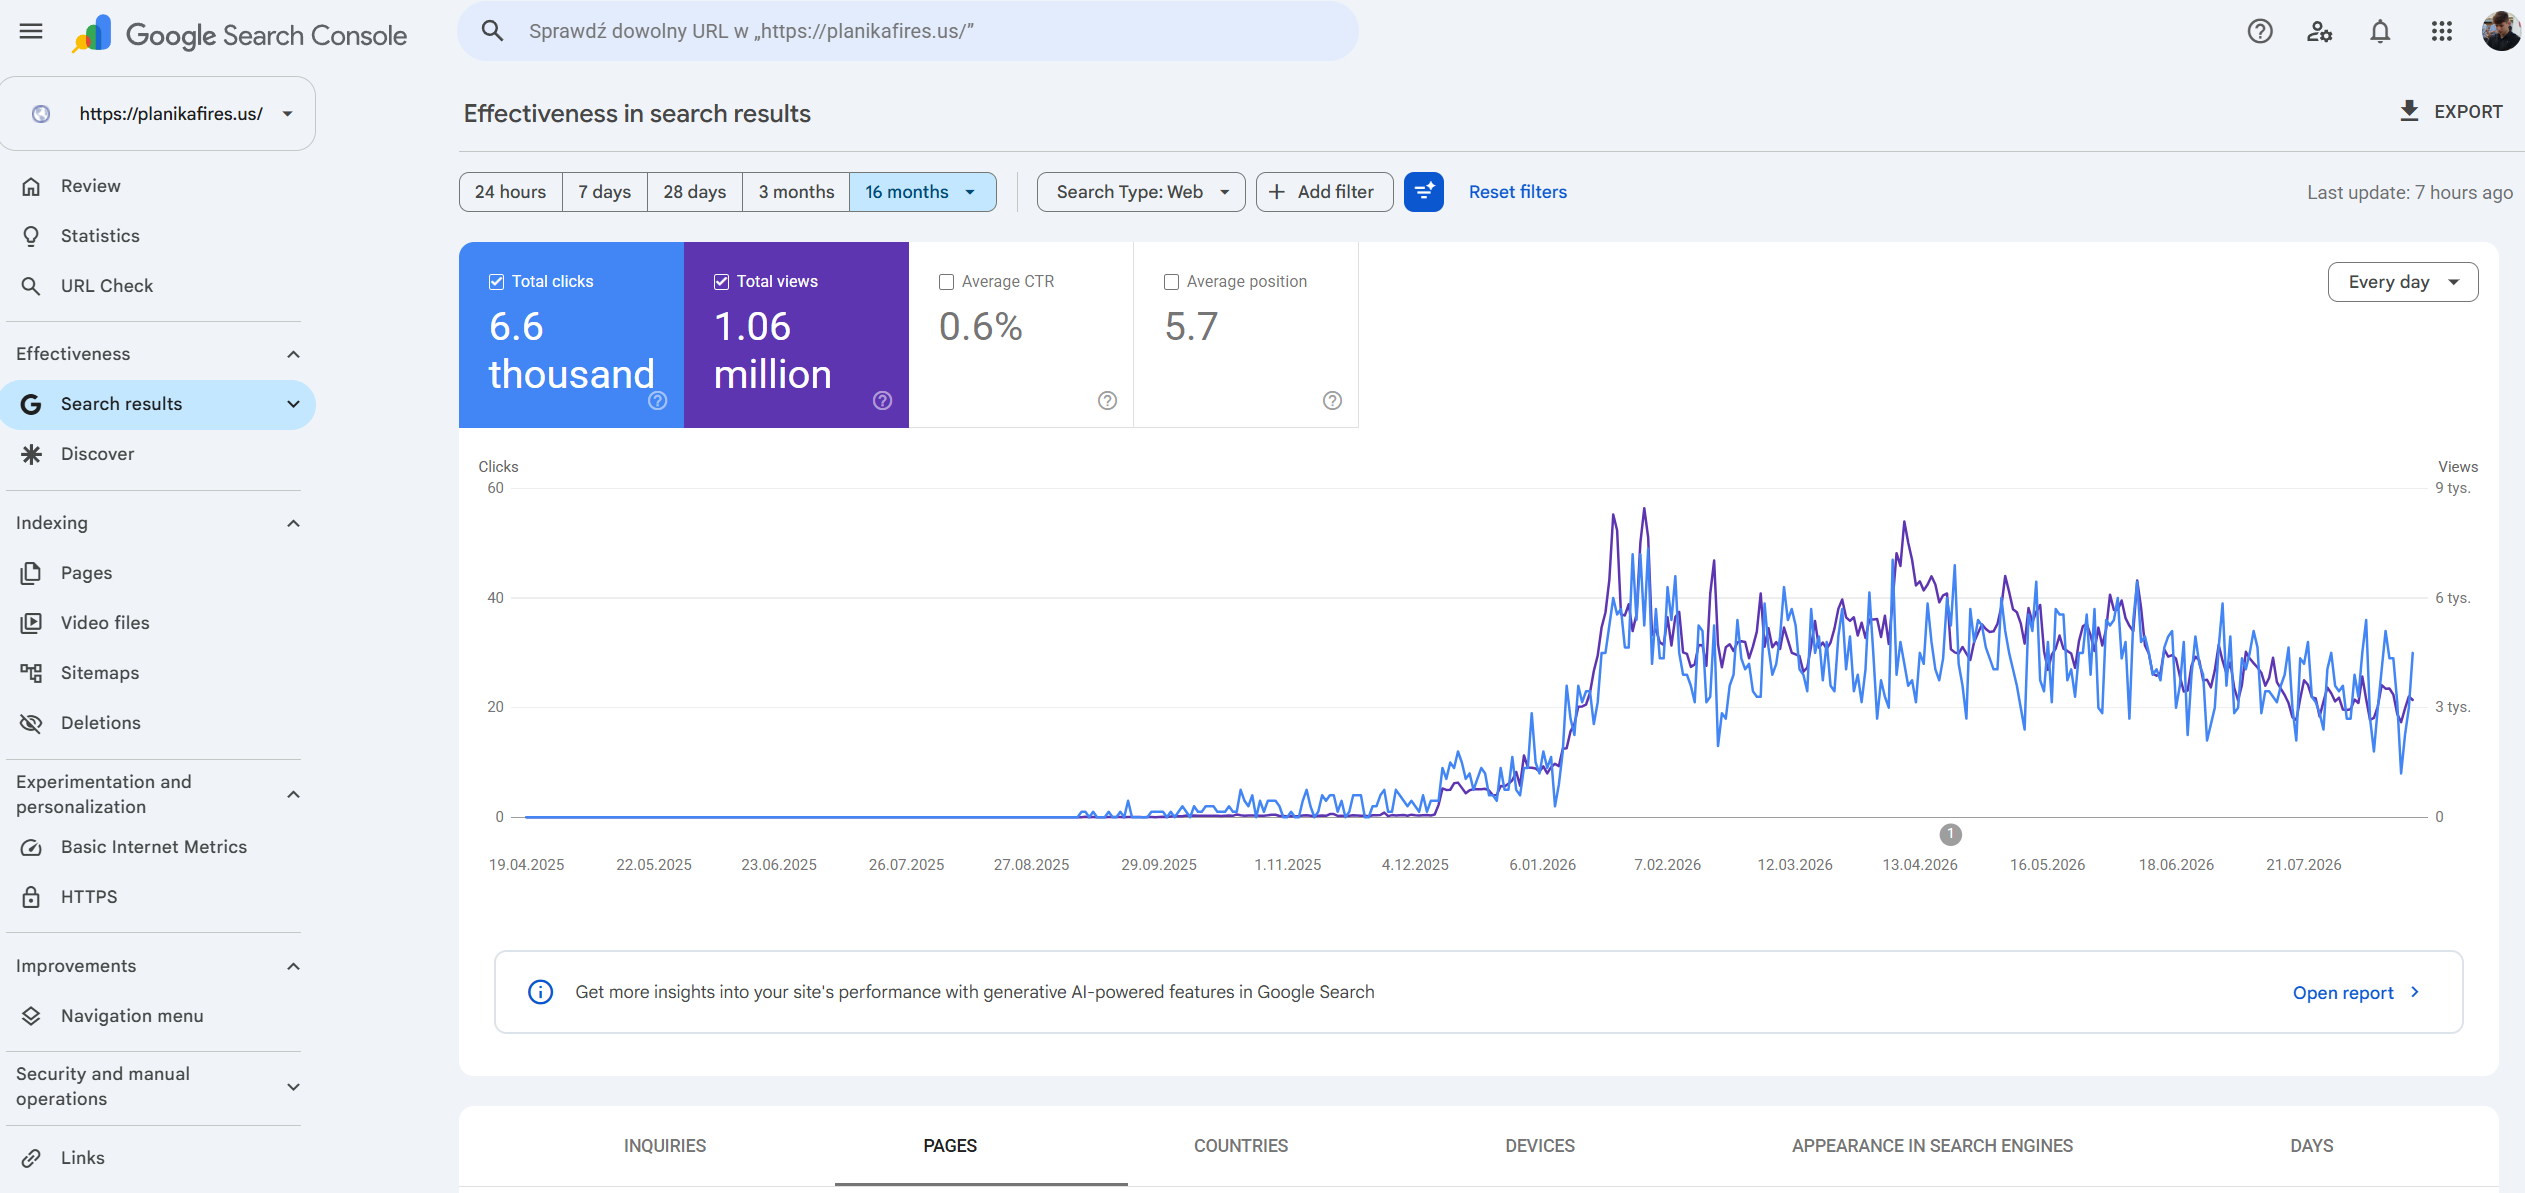Expand the Search results chevron
Viewport: 2525px width, 1193px height.
point(293,404)
